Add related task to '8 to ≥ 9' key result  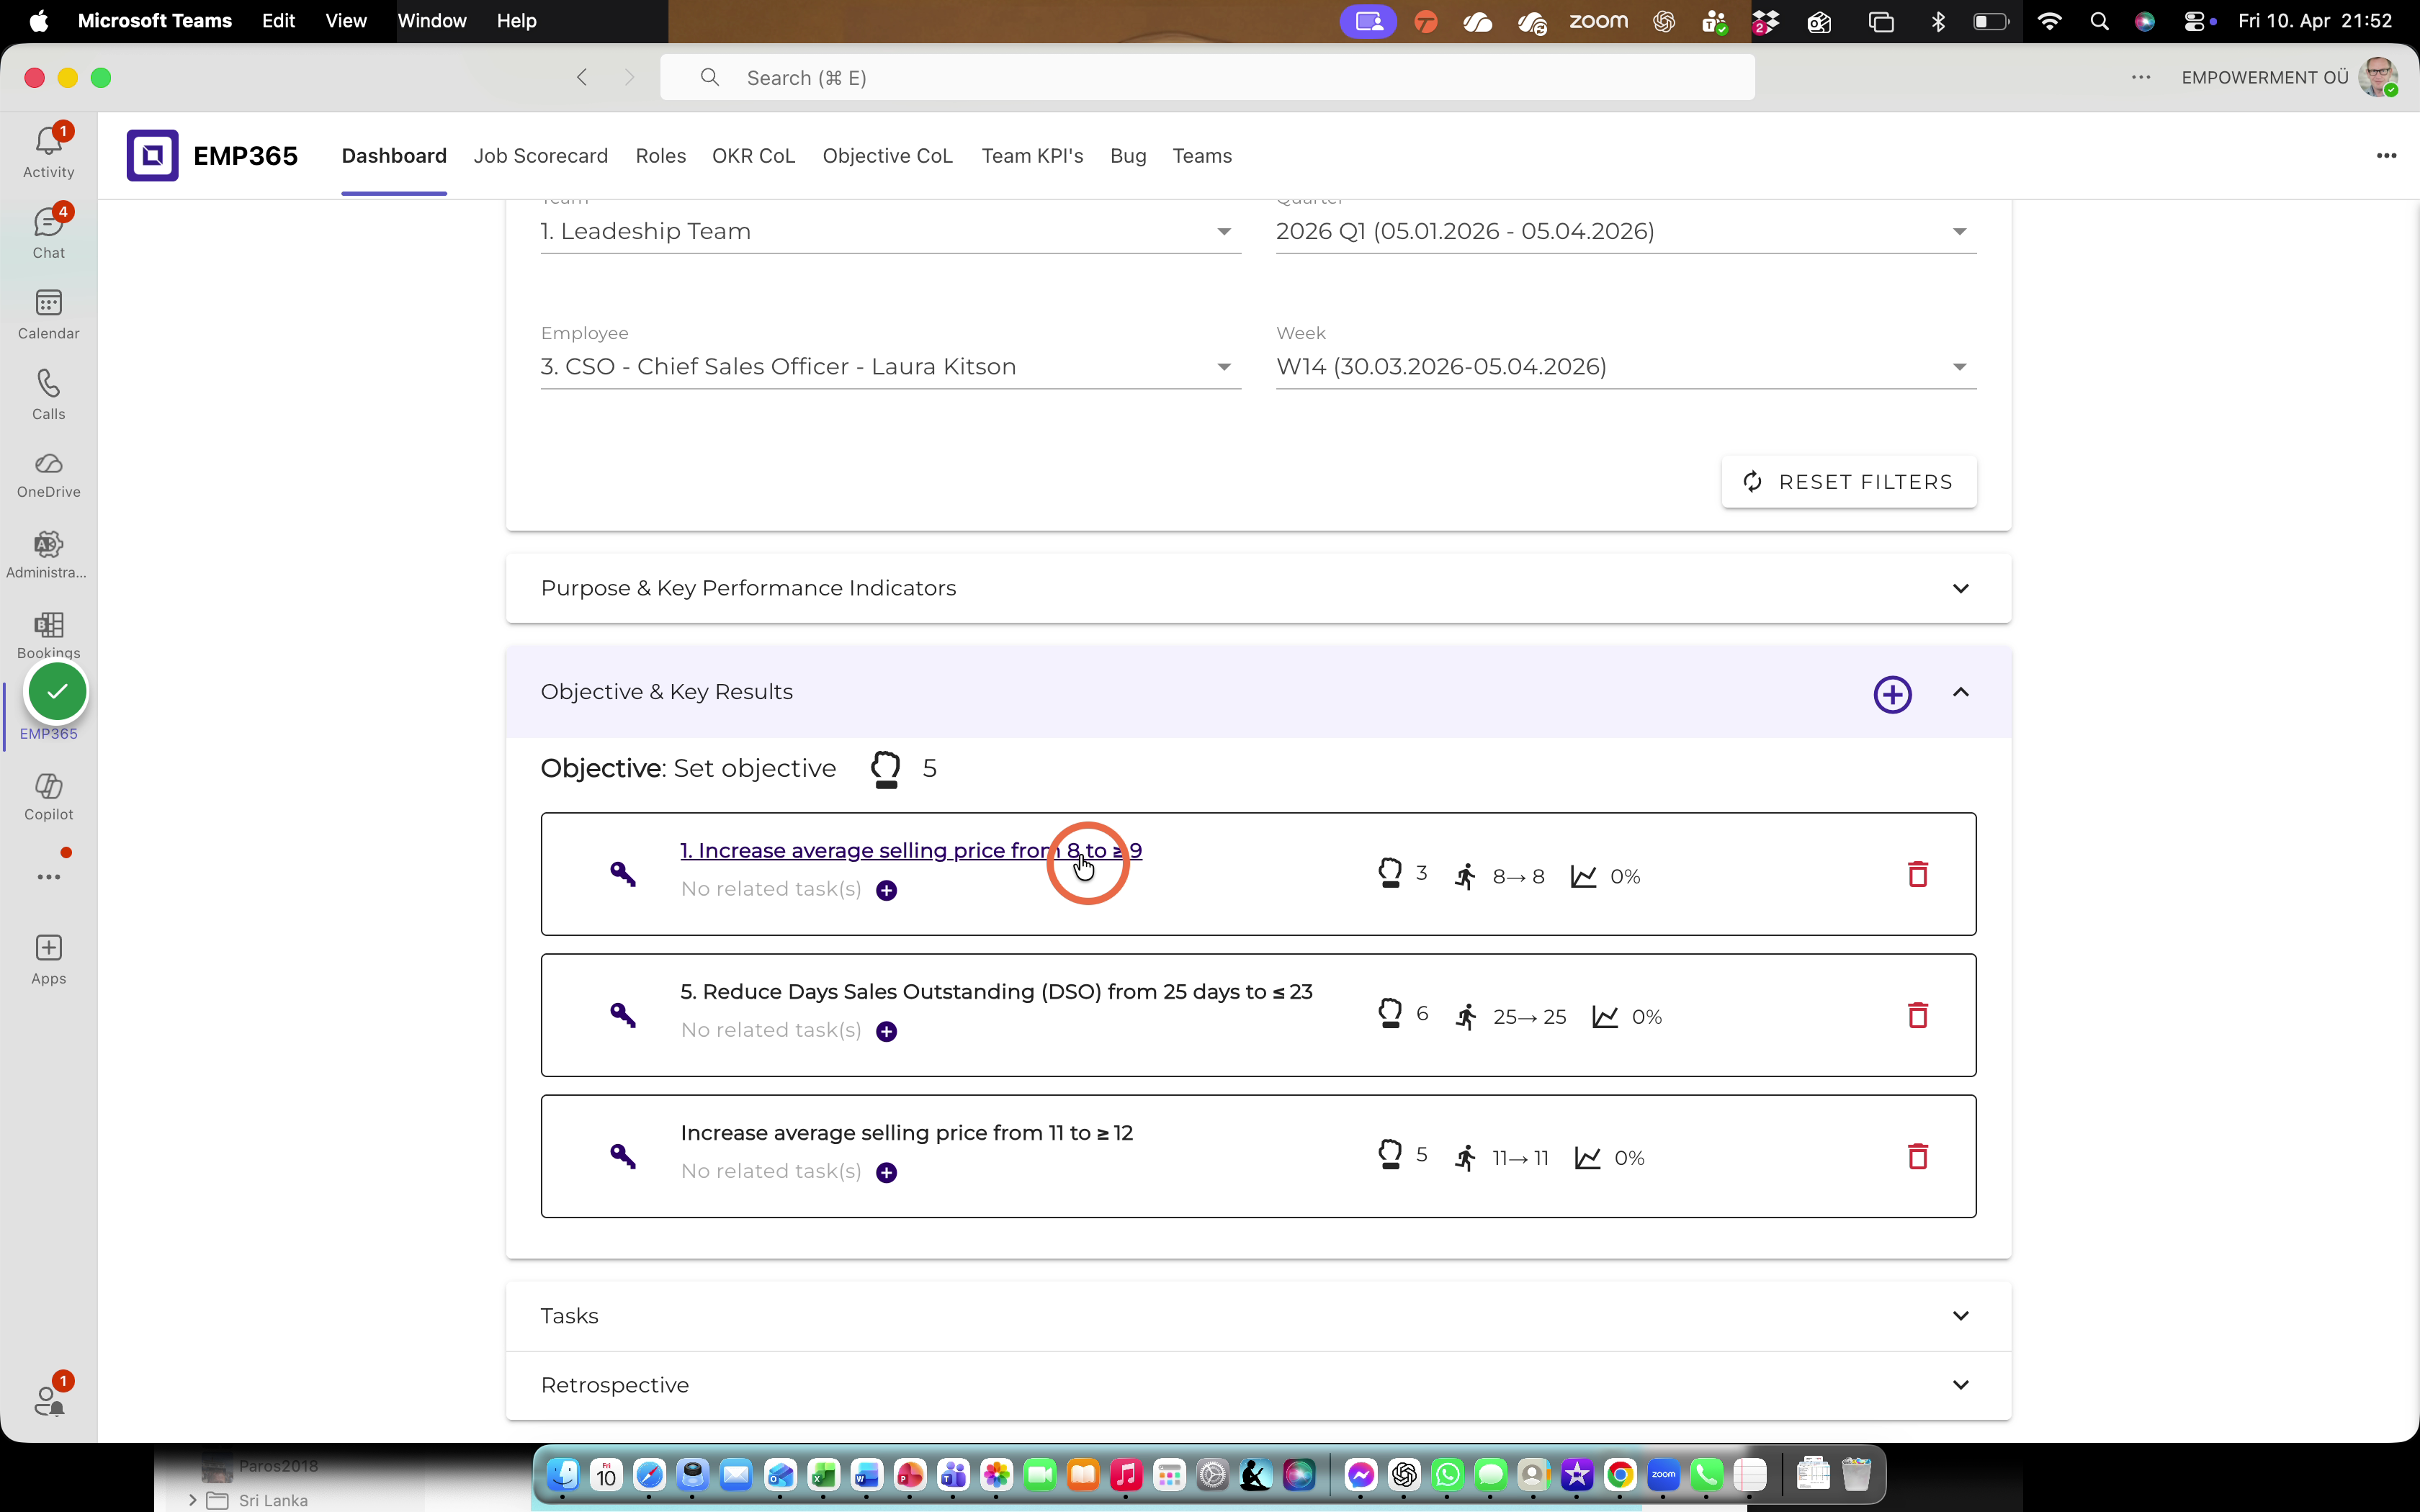(x=886, y=890)
